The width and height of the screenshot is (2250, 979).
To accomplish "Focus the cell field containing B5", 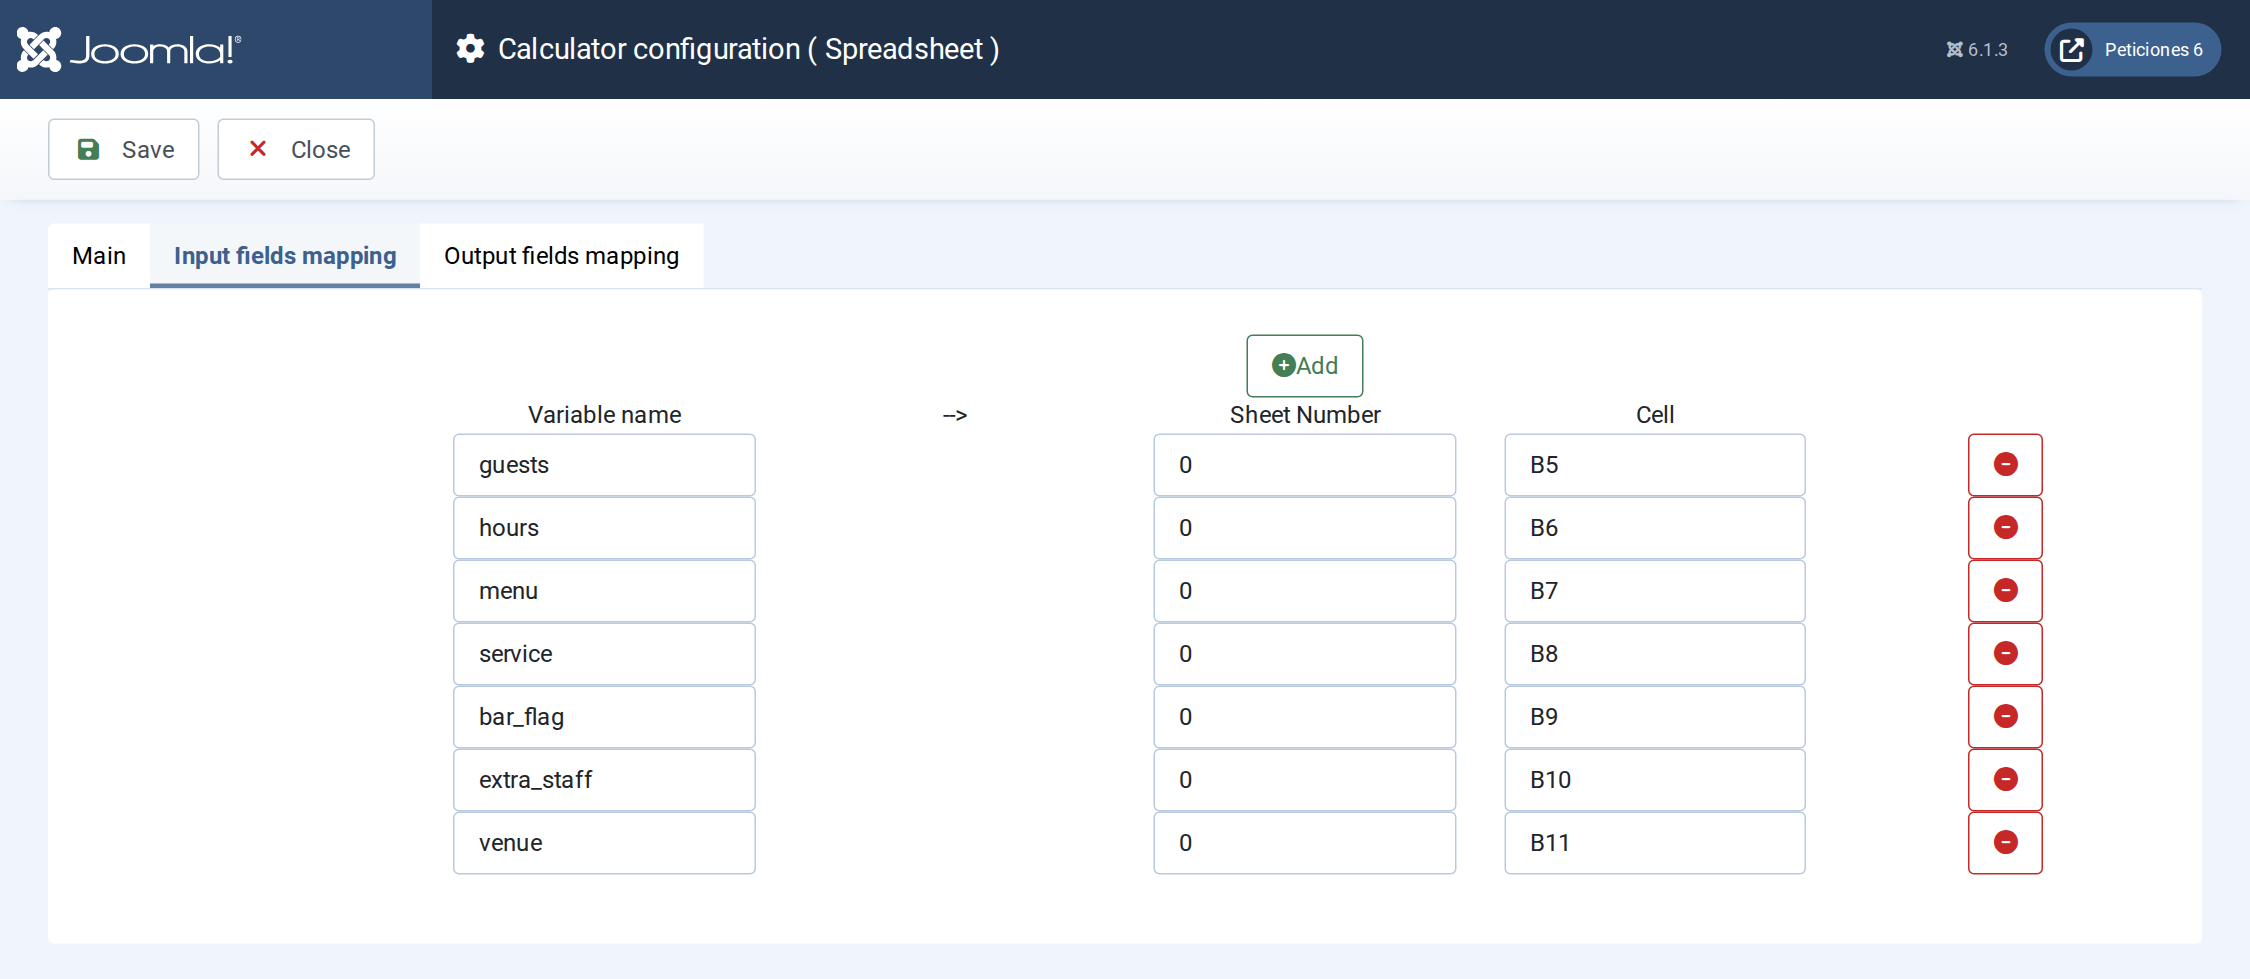I will tap(1655, 465).
